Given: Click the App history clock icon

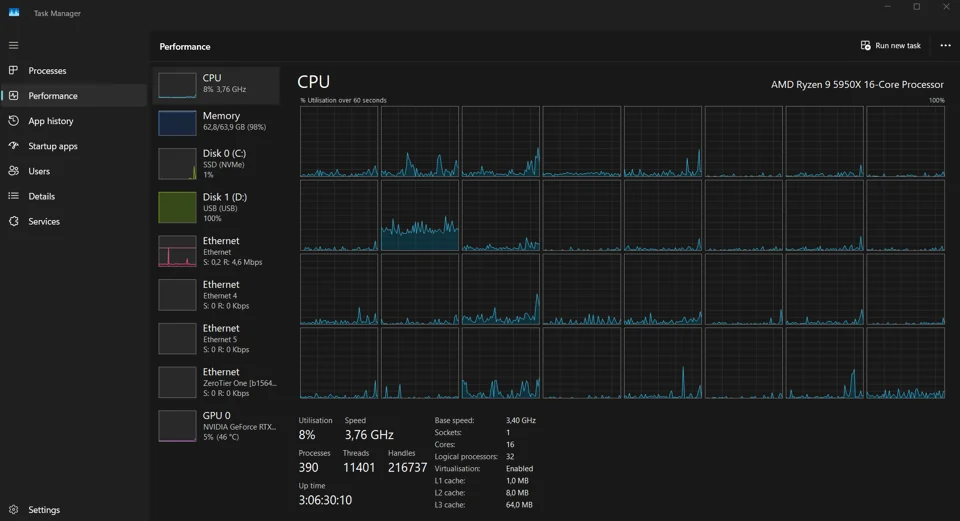Looking at the screenshot, I should pyautogui.click(x=13, y=121).
